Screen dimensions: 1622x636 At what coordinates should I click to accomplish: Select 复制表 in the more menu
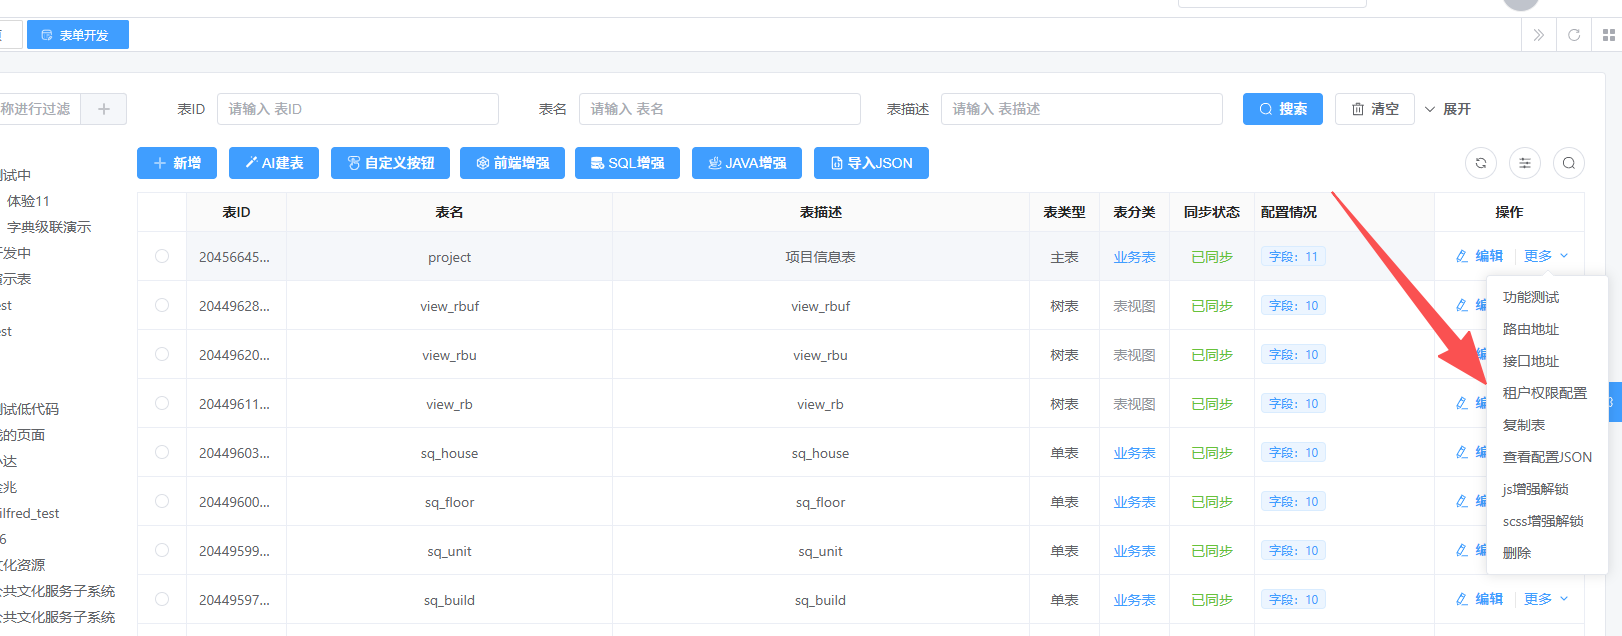[x=1523, y=425]
